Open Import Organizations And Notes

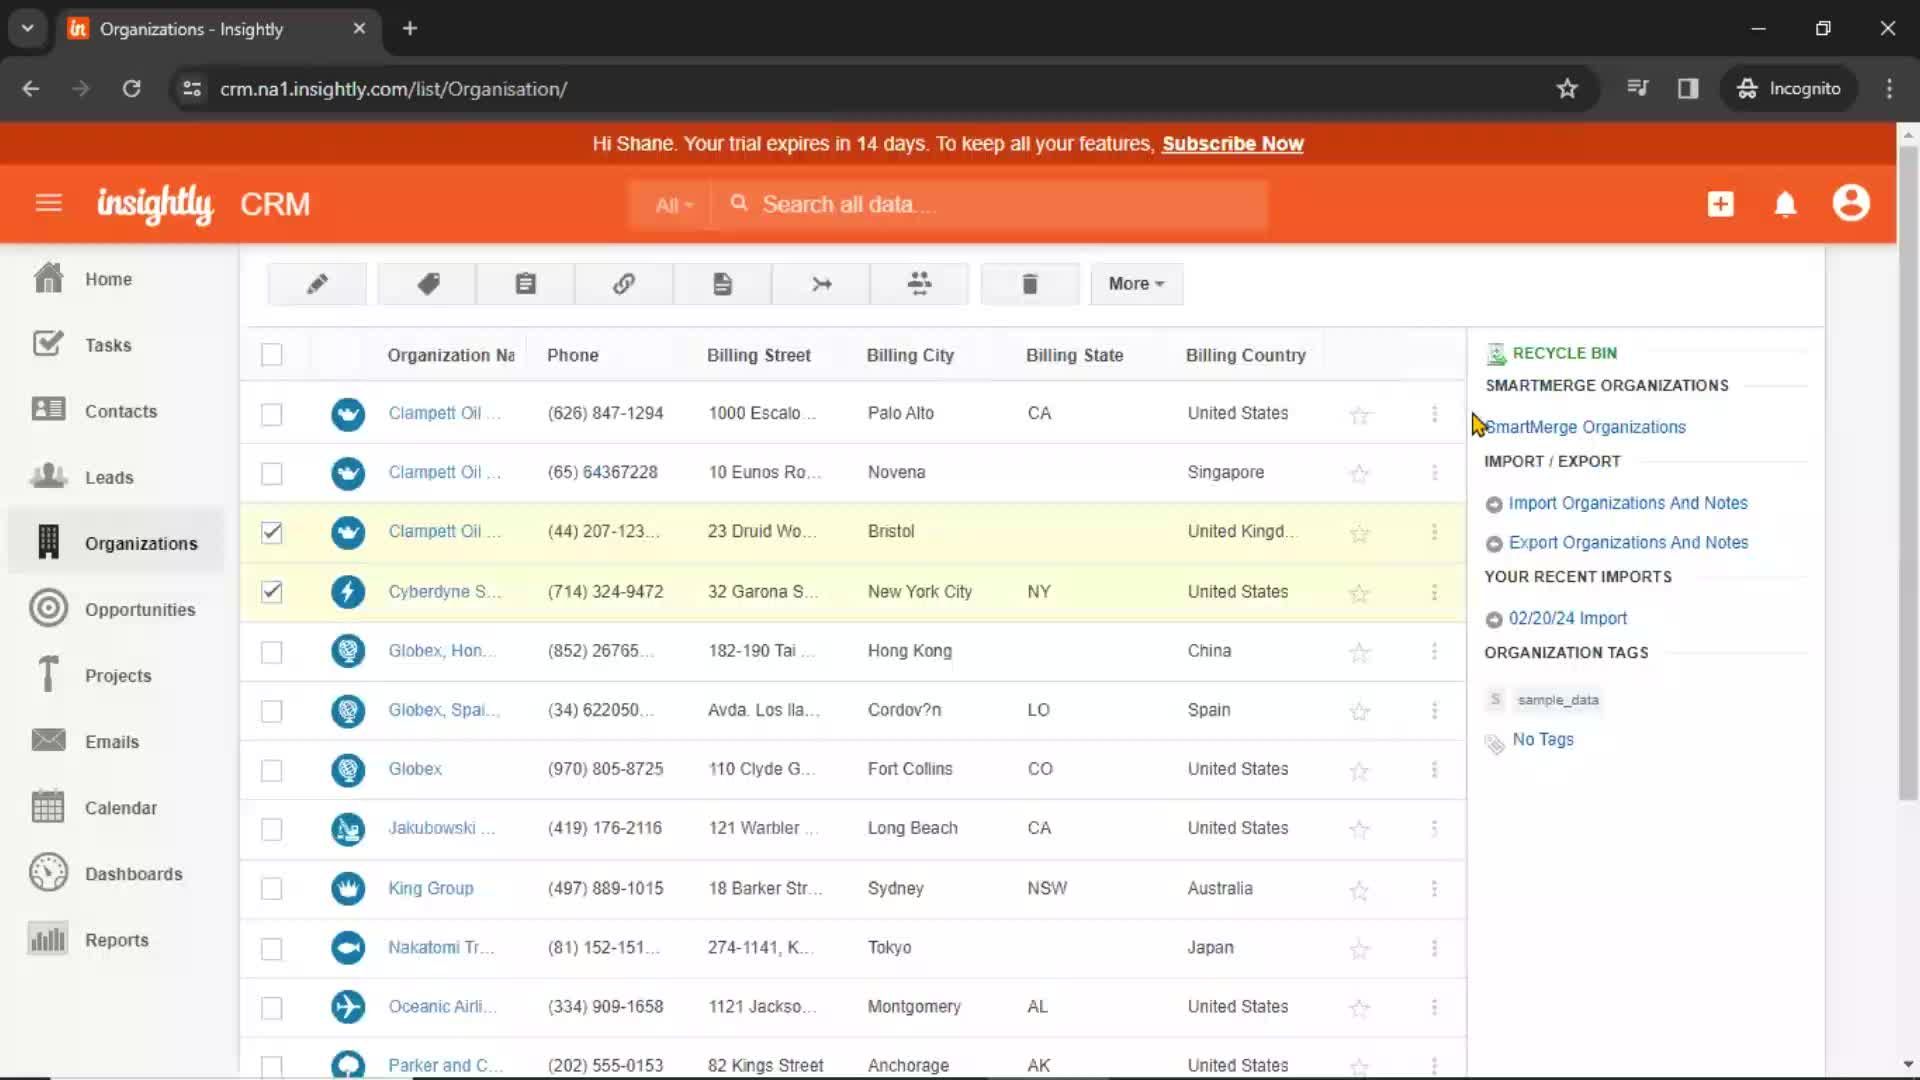1627,502
